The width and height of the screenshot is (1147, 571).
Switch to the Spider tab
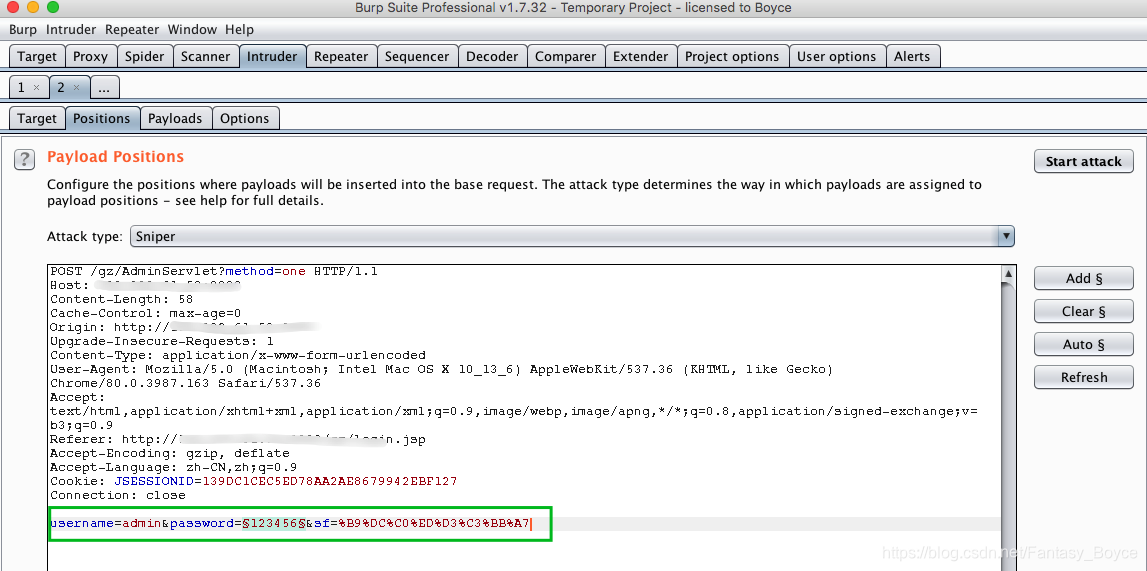[144, 56]
